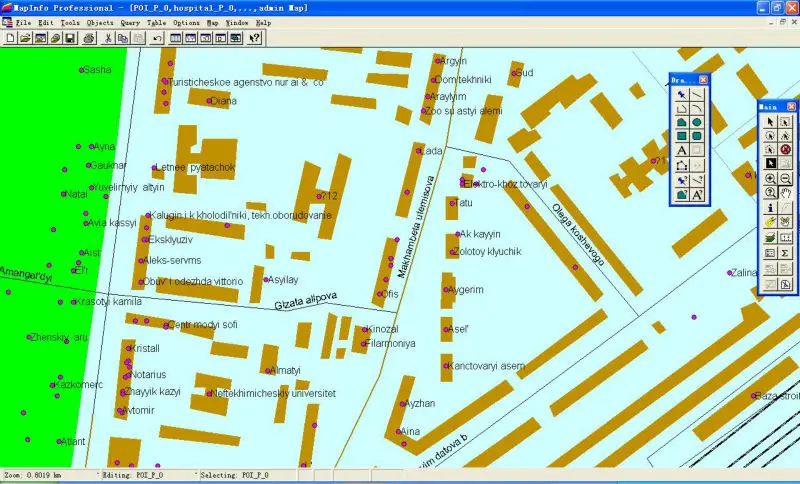The image size is (800, 484).
Task: Select the Zoom-in magnifier tool
Action: point(770,178)
